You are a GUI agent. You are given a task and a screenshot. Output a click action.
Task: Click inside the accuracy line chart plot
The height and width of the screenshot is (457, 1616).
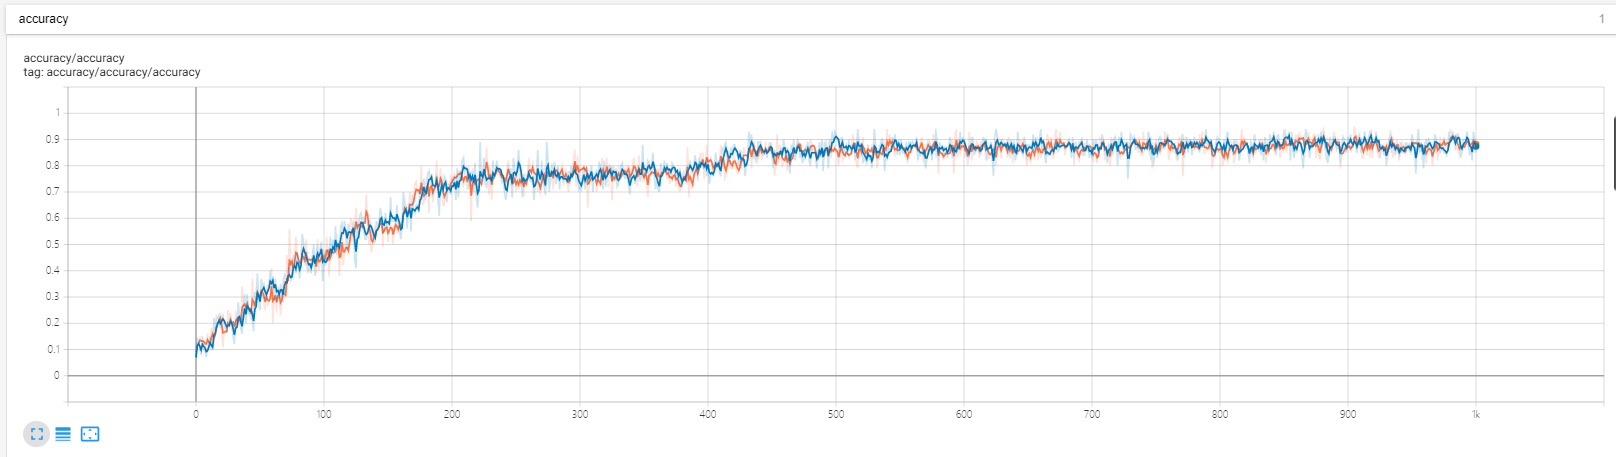click(836, 245)
